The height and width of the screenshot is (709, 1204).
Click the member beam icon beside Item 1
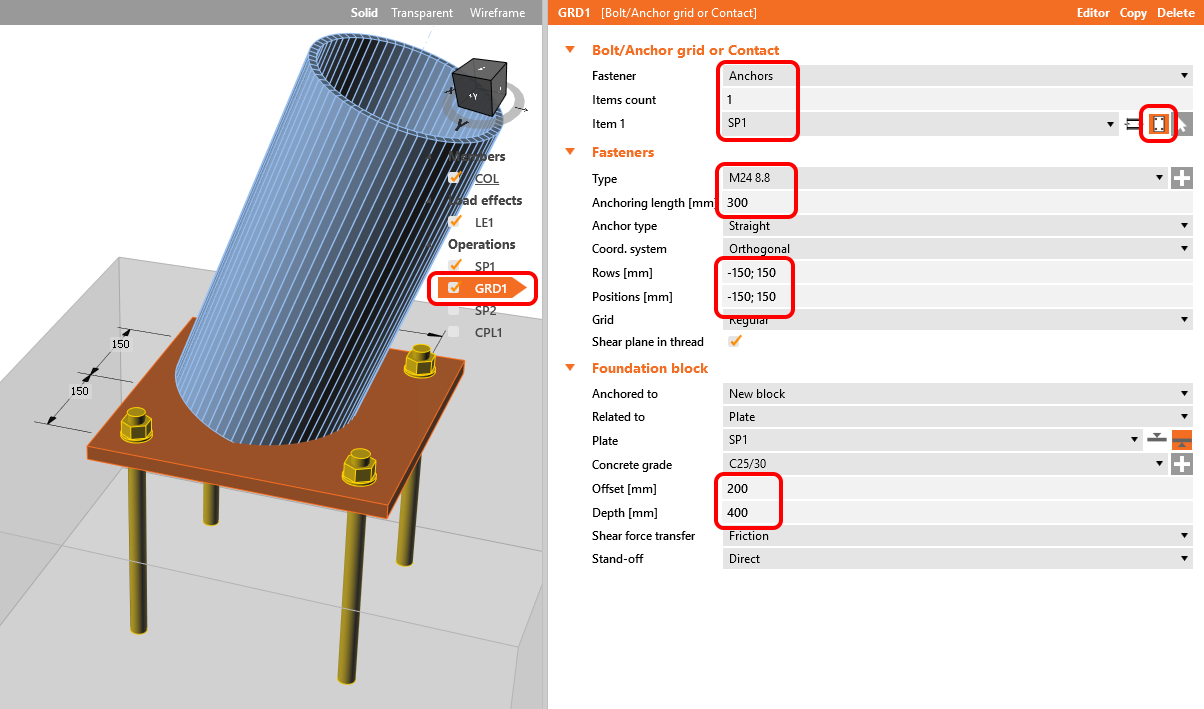(1133, 124)
